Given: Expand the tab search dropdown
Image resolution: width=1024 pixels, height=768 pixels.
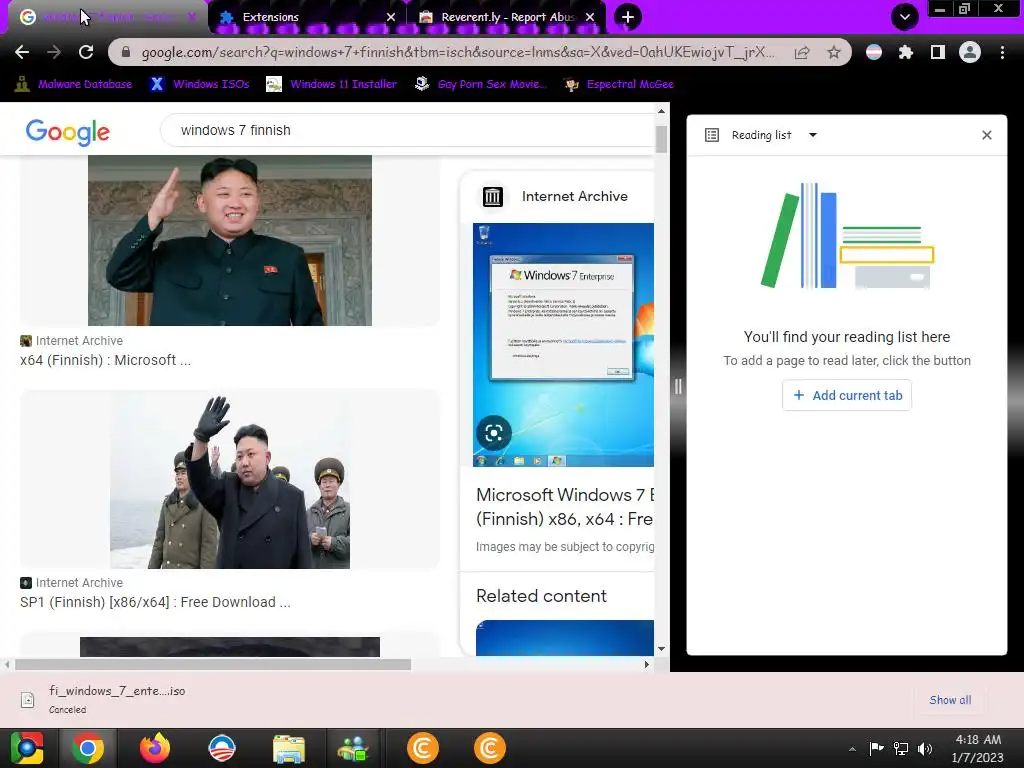Looking at the screenshot, I should pos(904,17).
